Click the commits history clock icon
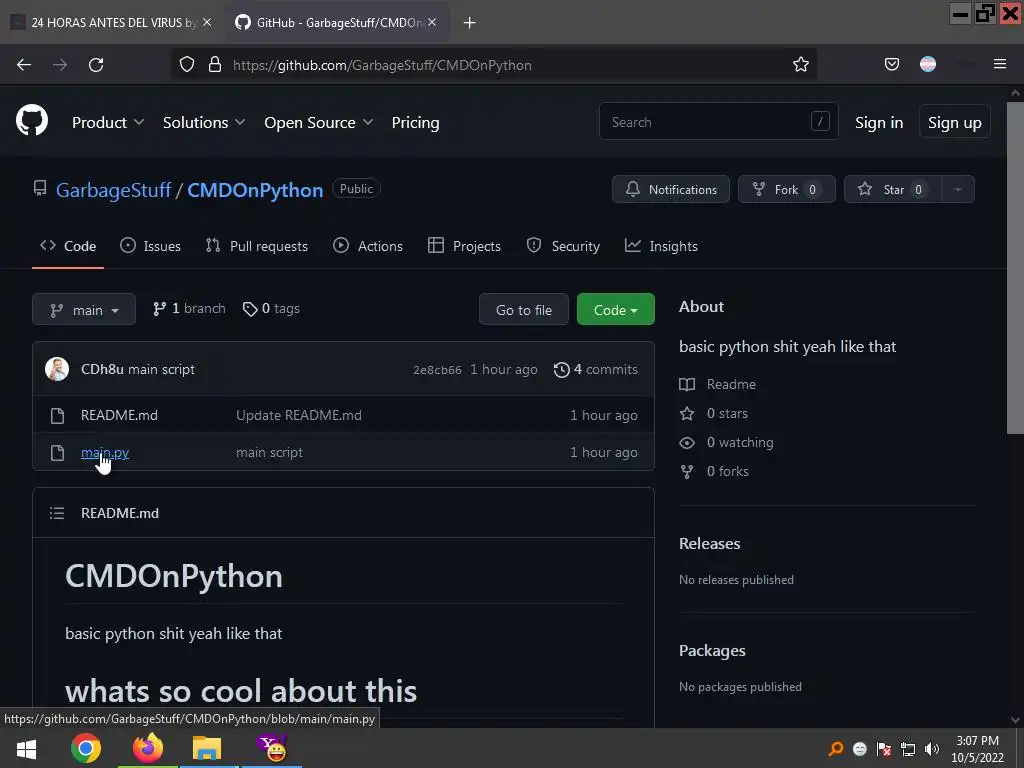This screenshot has height=768, width=1024. tap(562, 370)
